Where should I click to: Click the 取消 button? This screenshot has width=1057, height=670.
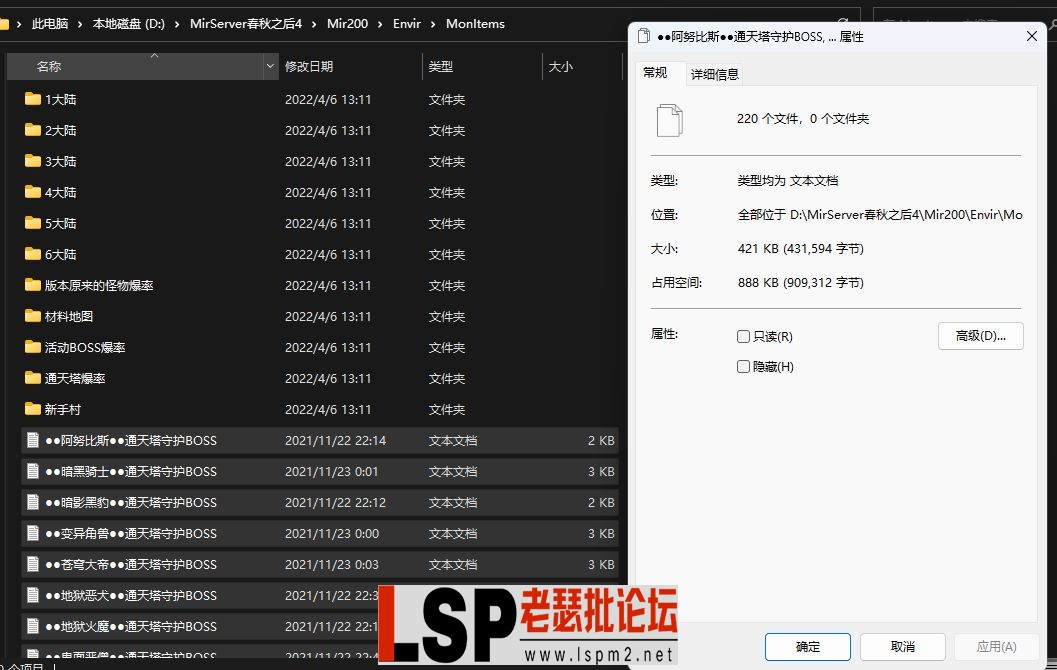[x=903, y=646]
